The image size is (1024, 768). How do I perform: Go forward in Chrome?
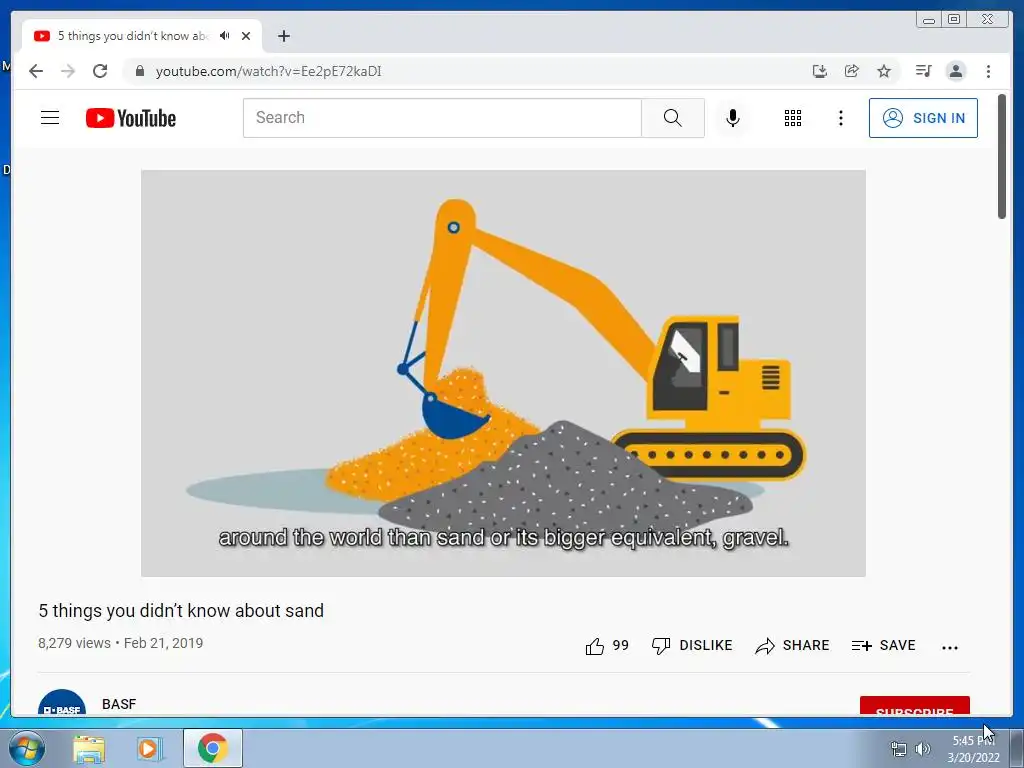[68, 71]
